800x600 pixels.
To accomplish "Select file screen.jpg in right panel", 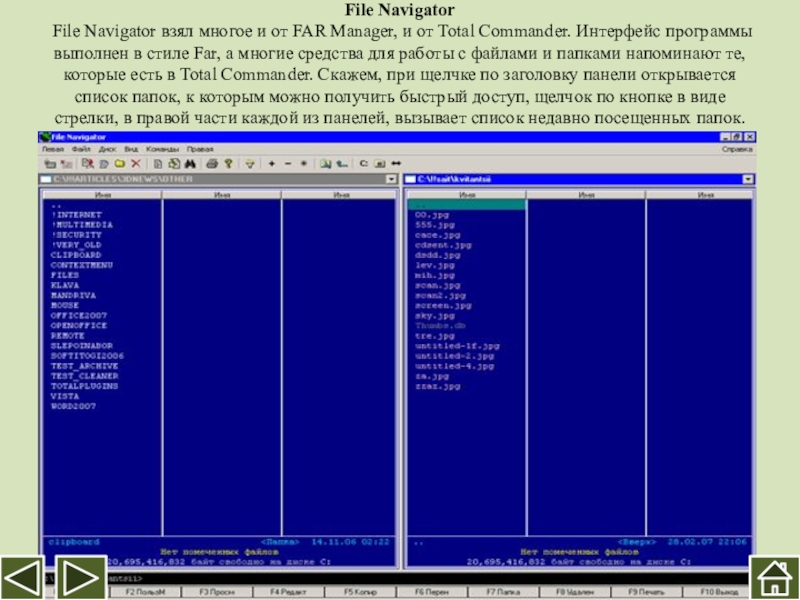I will (443, 305).
